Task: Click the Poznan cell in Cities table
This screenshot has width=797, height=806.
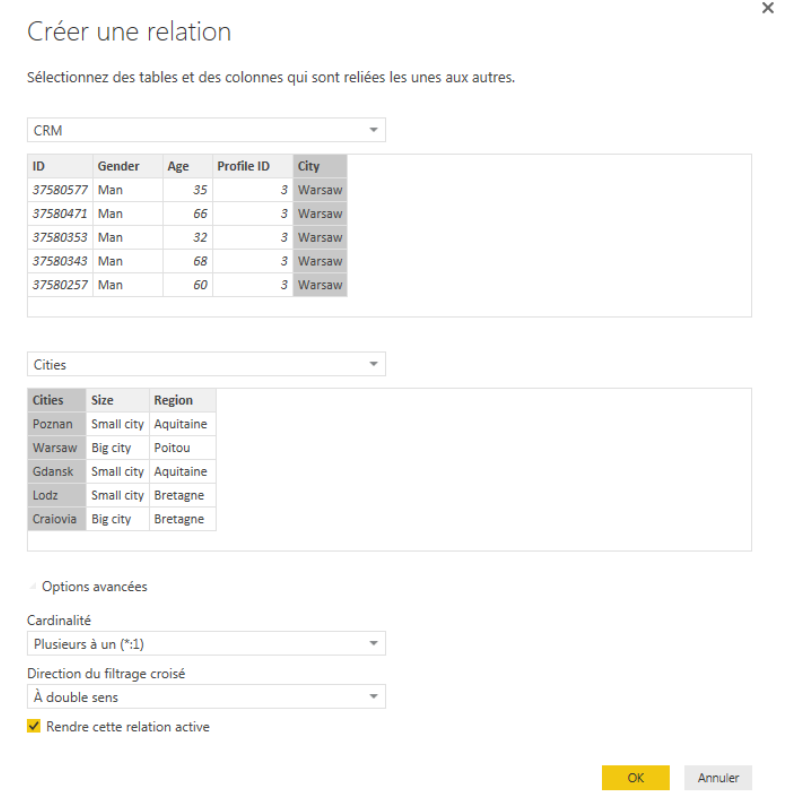Action: point(57,424)
